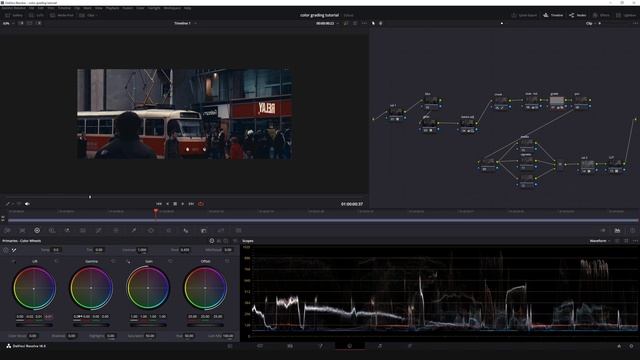Reset the Lift wheel

pyautogui.click(x=56, y=261)
